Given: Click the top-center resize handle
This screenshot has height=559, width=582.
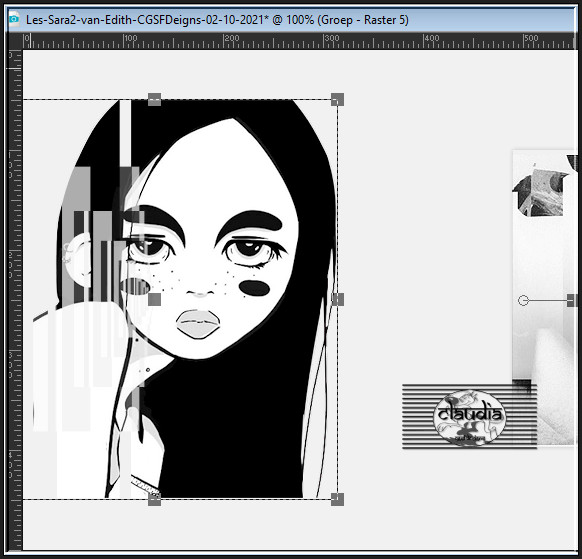Looking at the screenshot, I should [x=154, y=99].
